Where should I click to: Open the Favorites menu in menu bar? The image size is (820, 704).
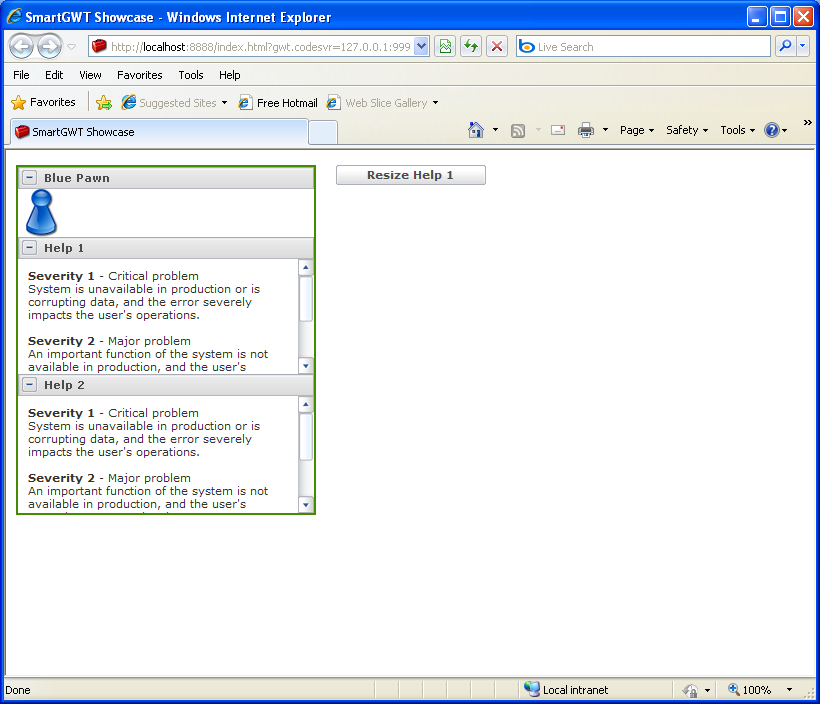point(140,75)
